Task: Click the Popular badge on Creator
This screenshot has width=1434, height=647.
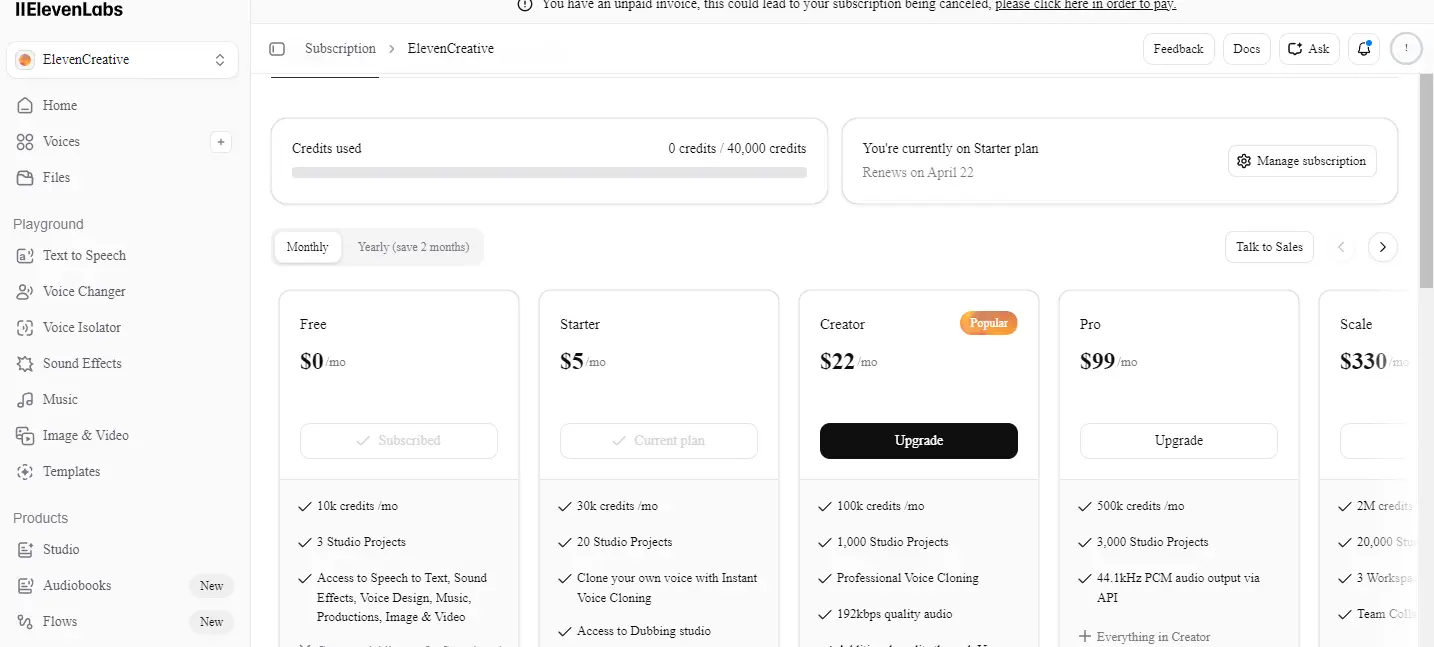Action: point(989,323)
